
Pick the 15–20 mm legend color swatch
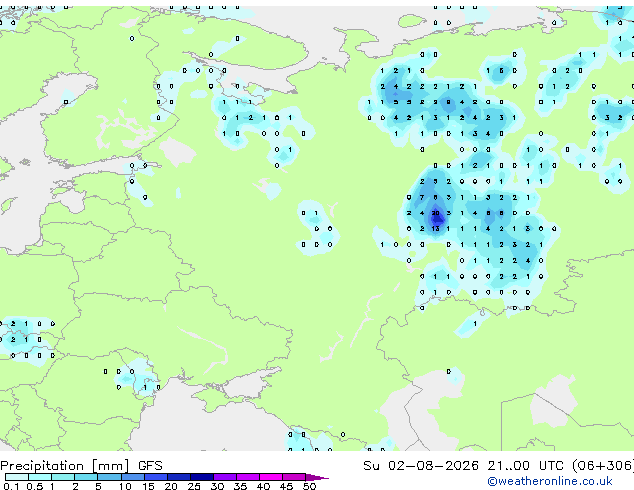point(156,477)
